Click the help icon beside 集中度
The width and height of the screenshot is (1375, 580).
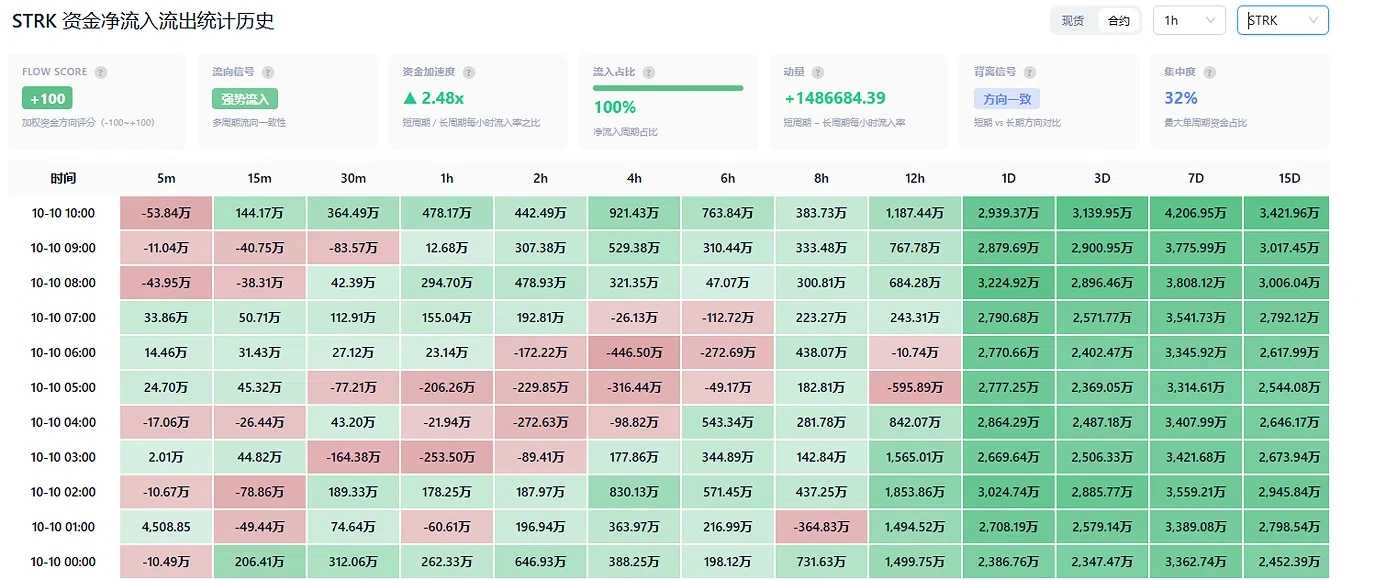coord(1209,73)
